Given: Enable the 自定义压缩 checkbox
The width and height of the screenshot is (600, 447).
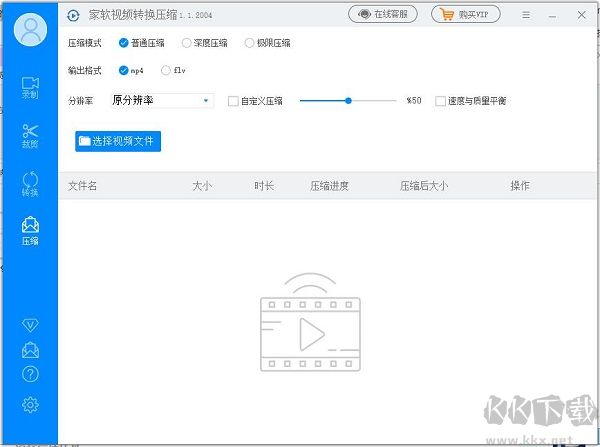Looking at the screenshot, I should tap(233, 101).
